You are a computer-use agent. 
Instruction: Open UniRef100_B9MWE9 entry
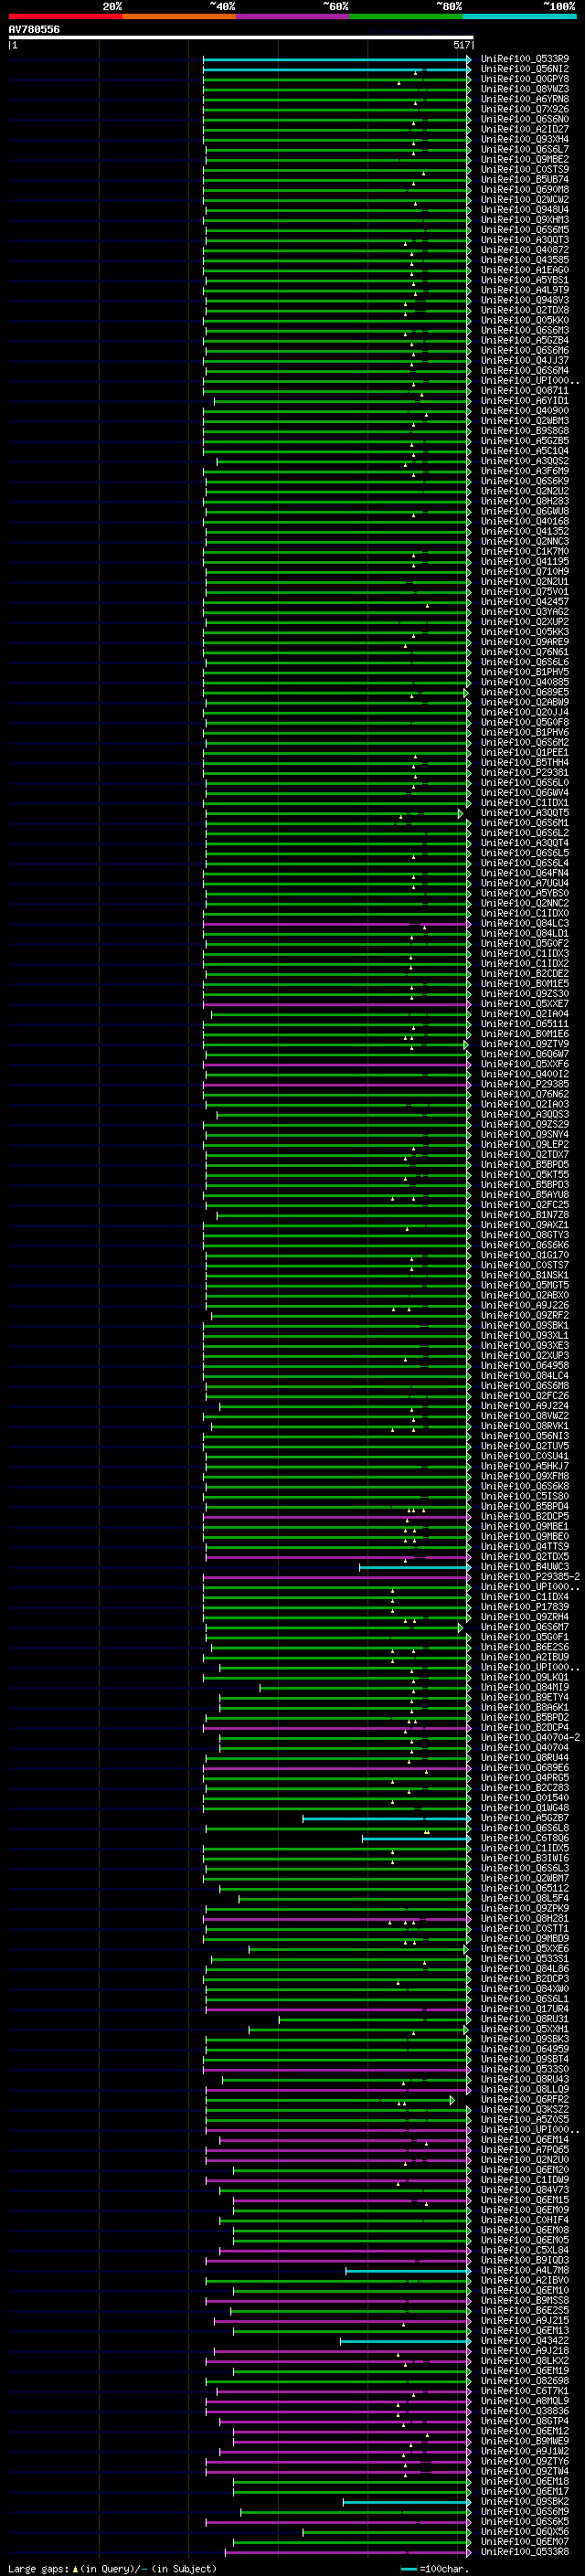[x=525, y=2441]
